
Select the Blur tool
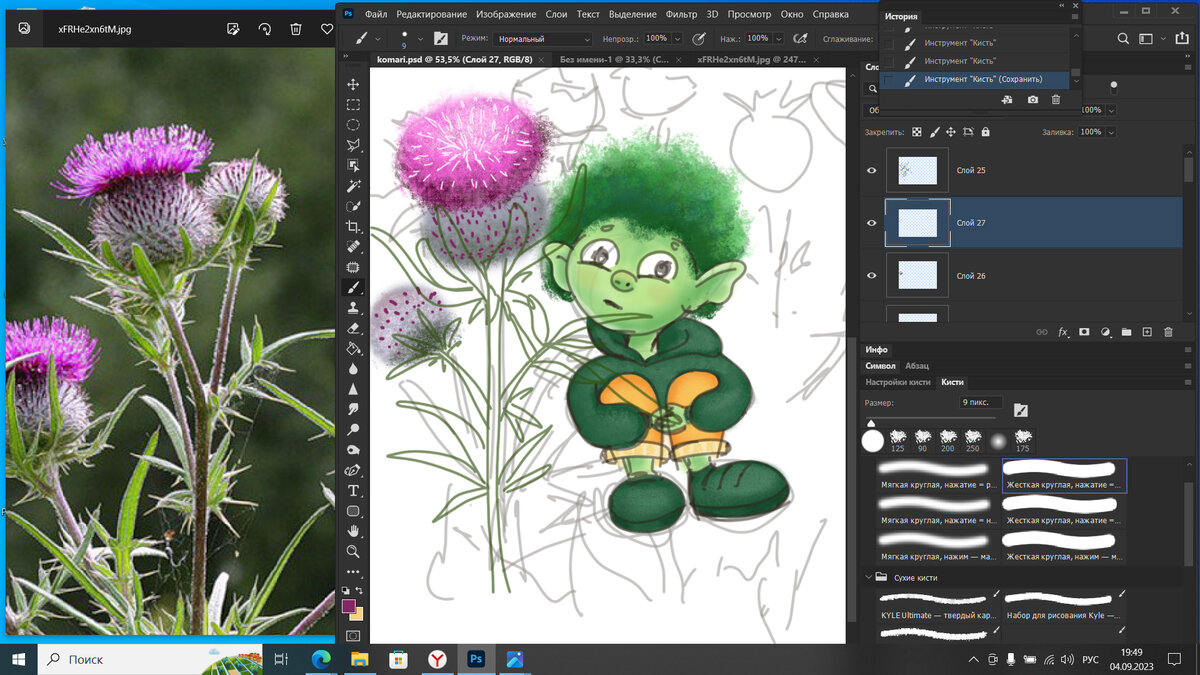click(353, 369)
